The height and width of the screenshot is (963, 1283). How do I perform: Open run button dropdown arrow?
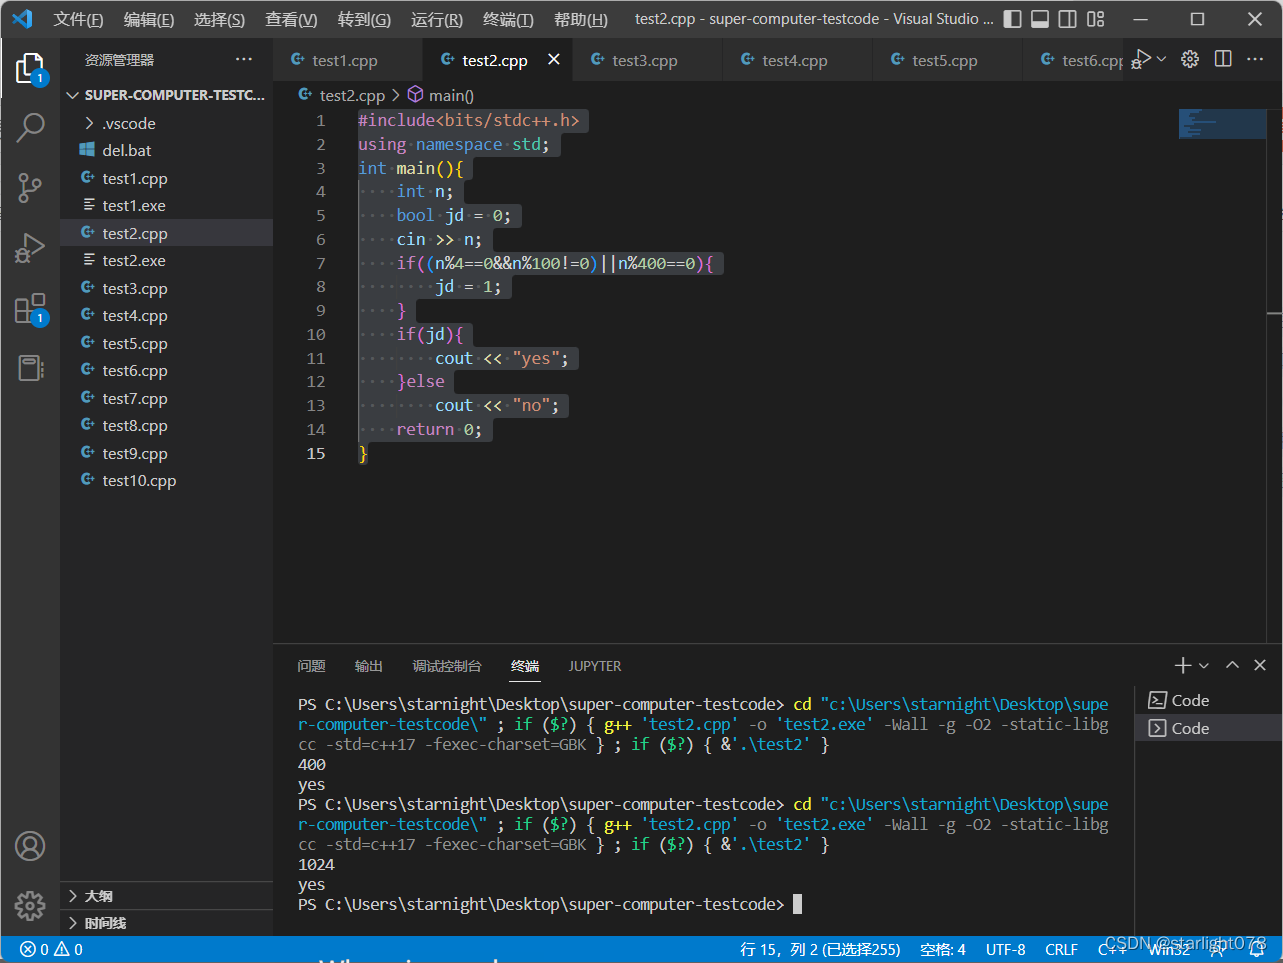(1162, 59)
